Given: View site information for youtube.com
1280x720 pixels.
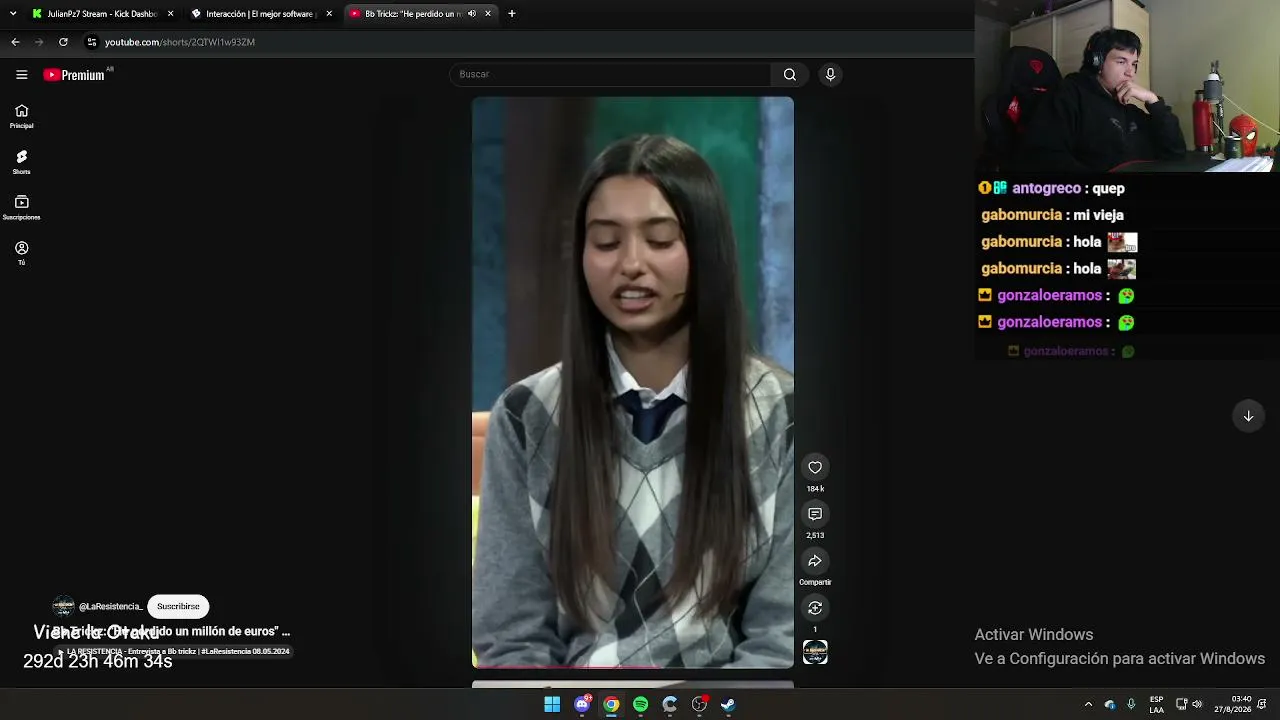Looking at the screenshot, I should (92, 42).
